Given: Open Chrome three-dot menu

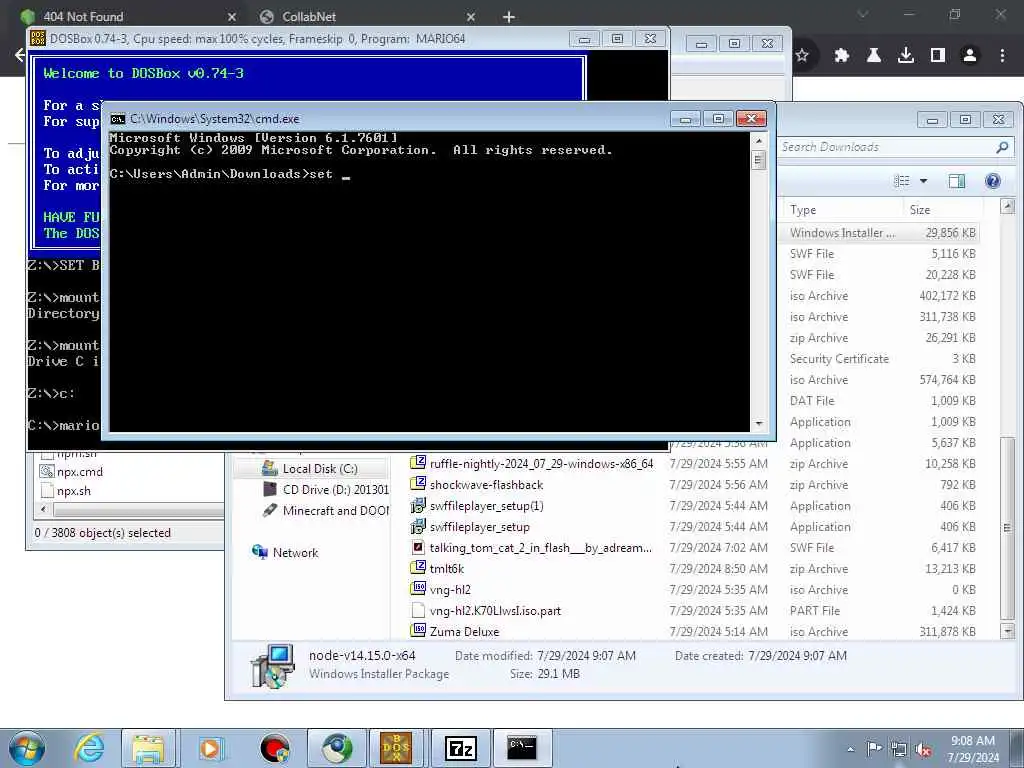Looking at the screenshot, I should point(1002,56).
